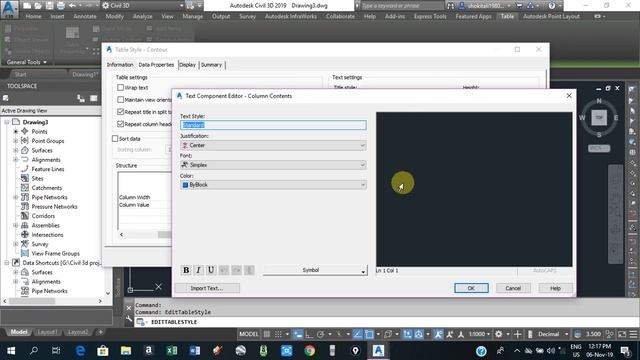Screen dimensions: 640x360
Task: Open Word from taskbar
Action: tap(195, 351)
